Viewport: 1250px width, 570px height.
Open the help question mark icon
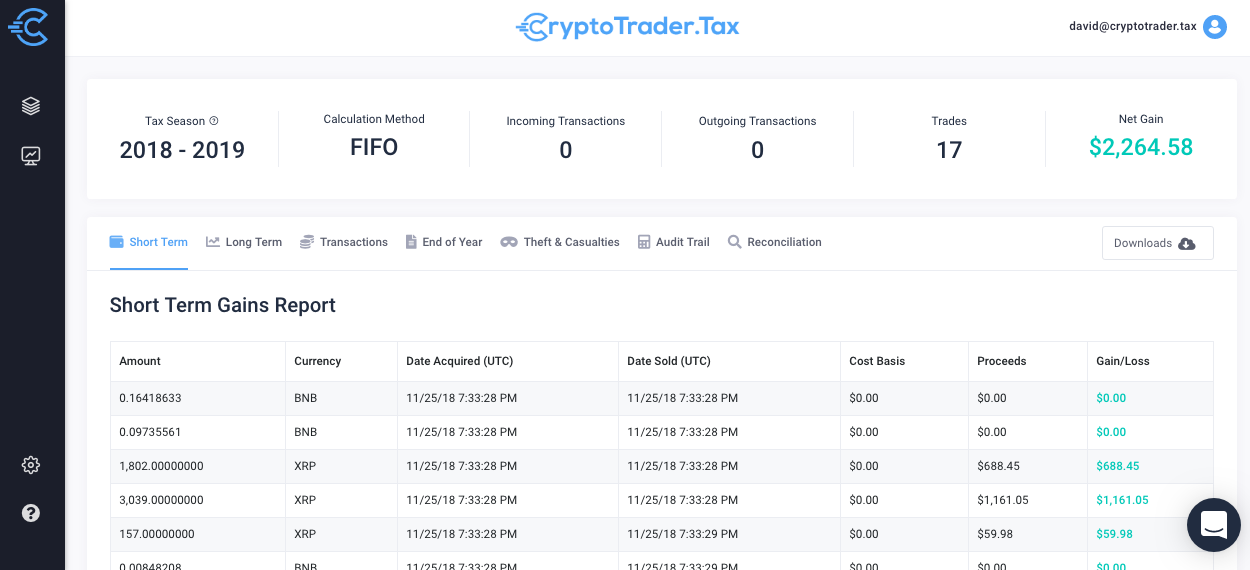(31, 513)
